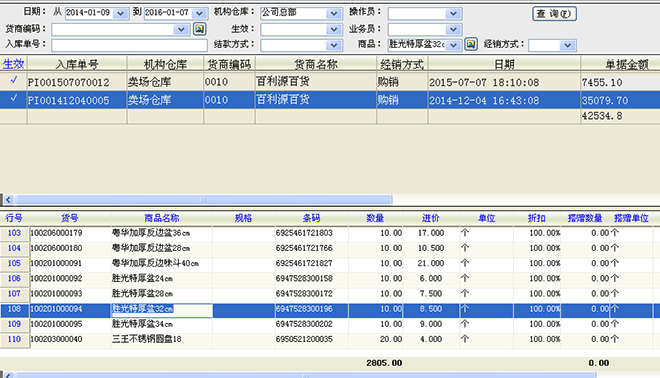Viewport: 660px width, 378px height.
Task: Click product name 胜光特厚盆24cm
Action: pos(142,278)
